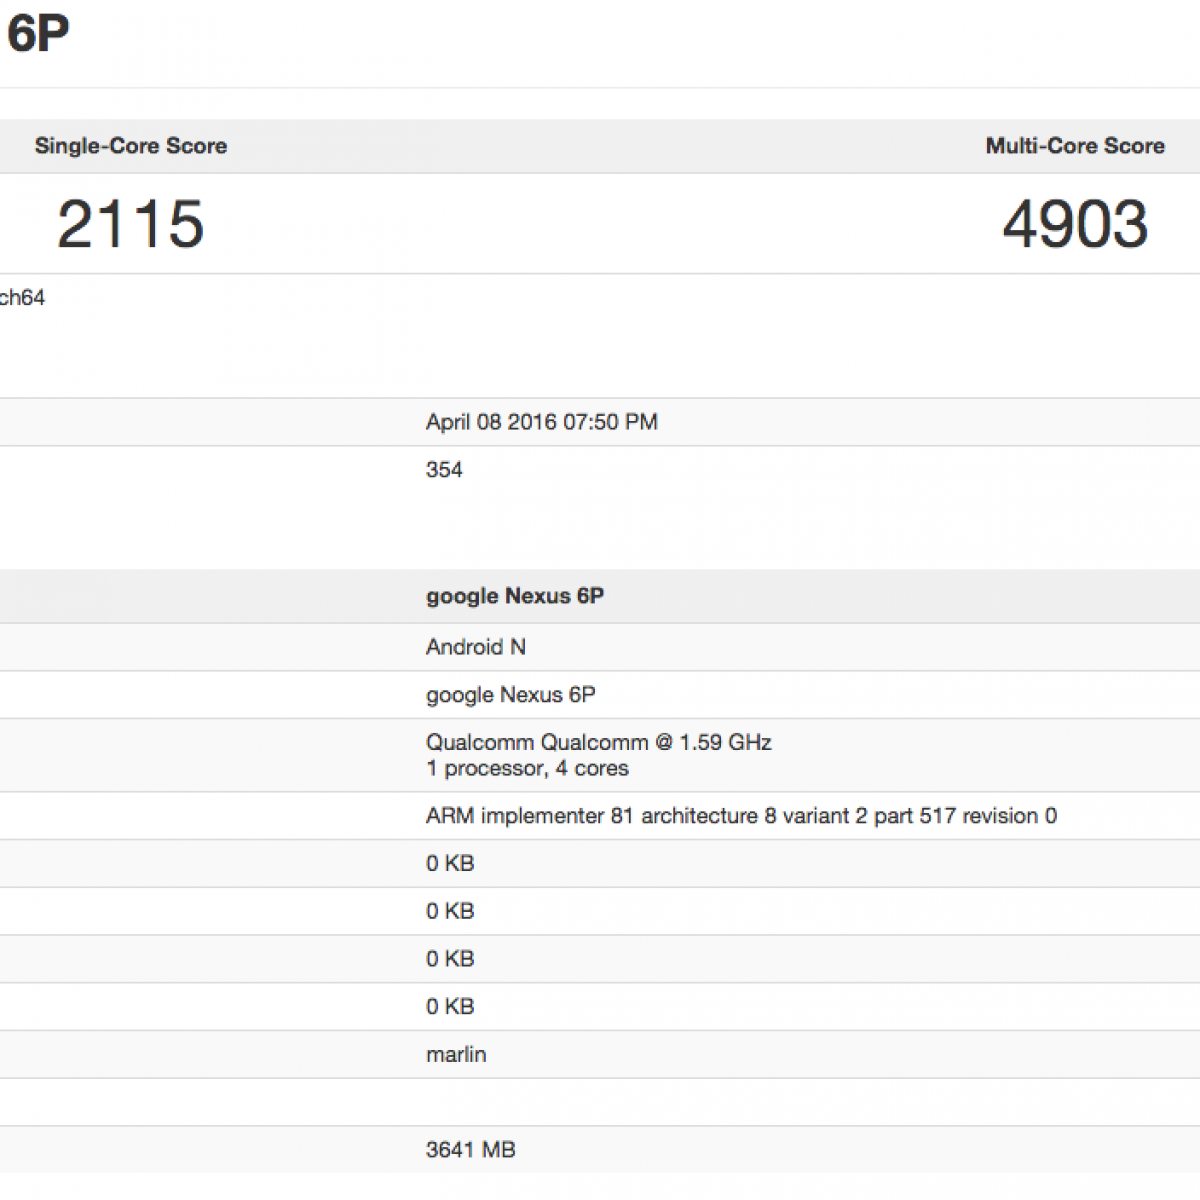The width and height of the screenshot is (1200, 1200).
Task: Click the ARM implementer 81 processor ID
Action: click(x=740, y=816)
